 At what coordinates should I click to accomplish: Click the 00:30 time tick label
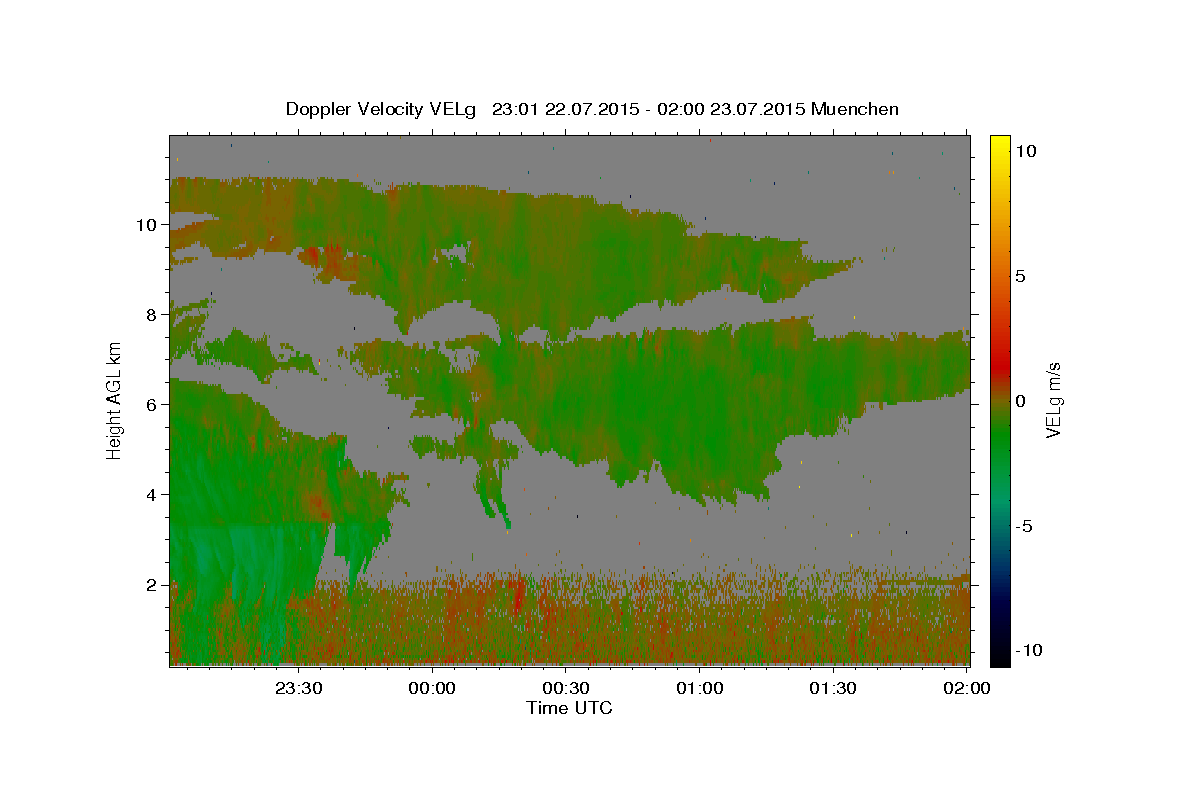coord(566,688)
